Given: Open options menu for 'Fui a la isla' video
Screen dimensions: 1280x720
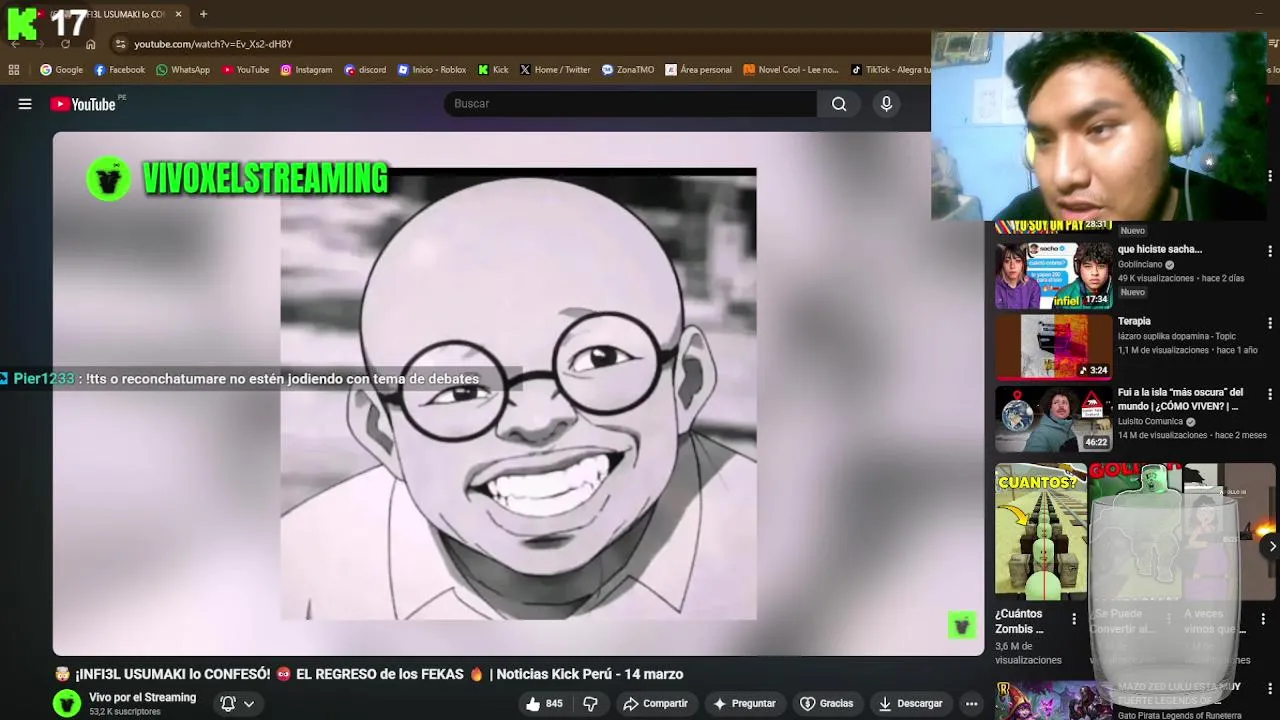Looking at the screenshot, I should (1270, 395).
